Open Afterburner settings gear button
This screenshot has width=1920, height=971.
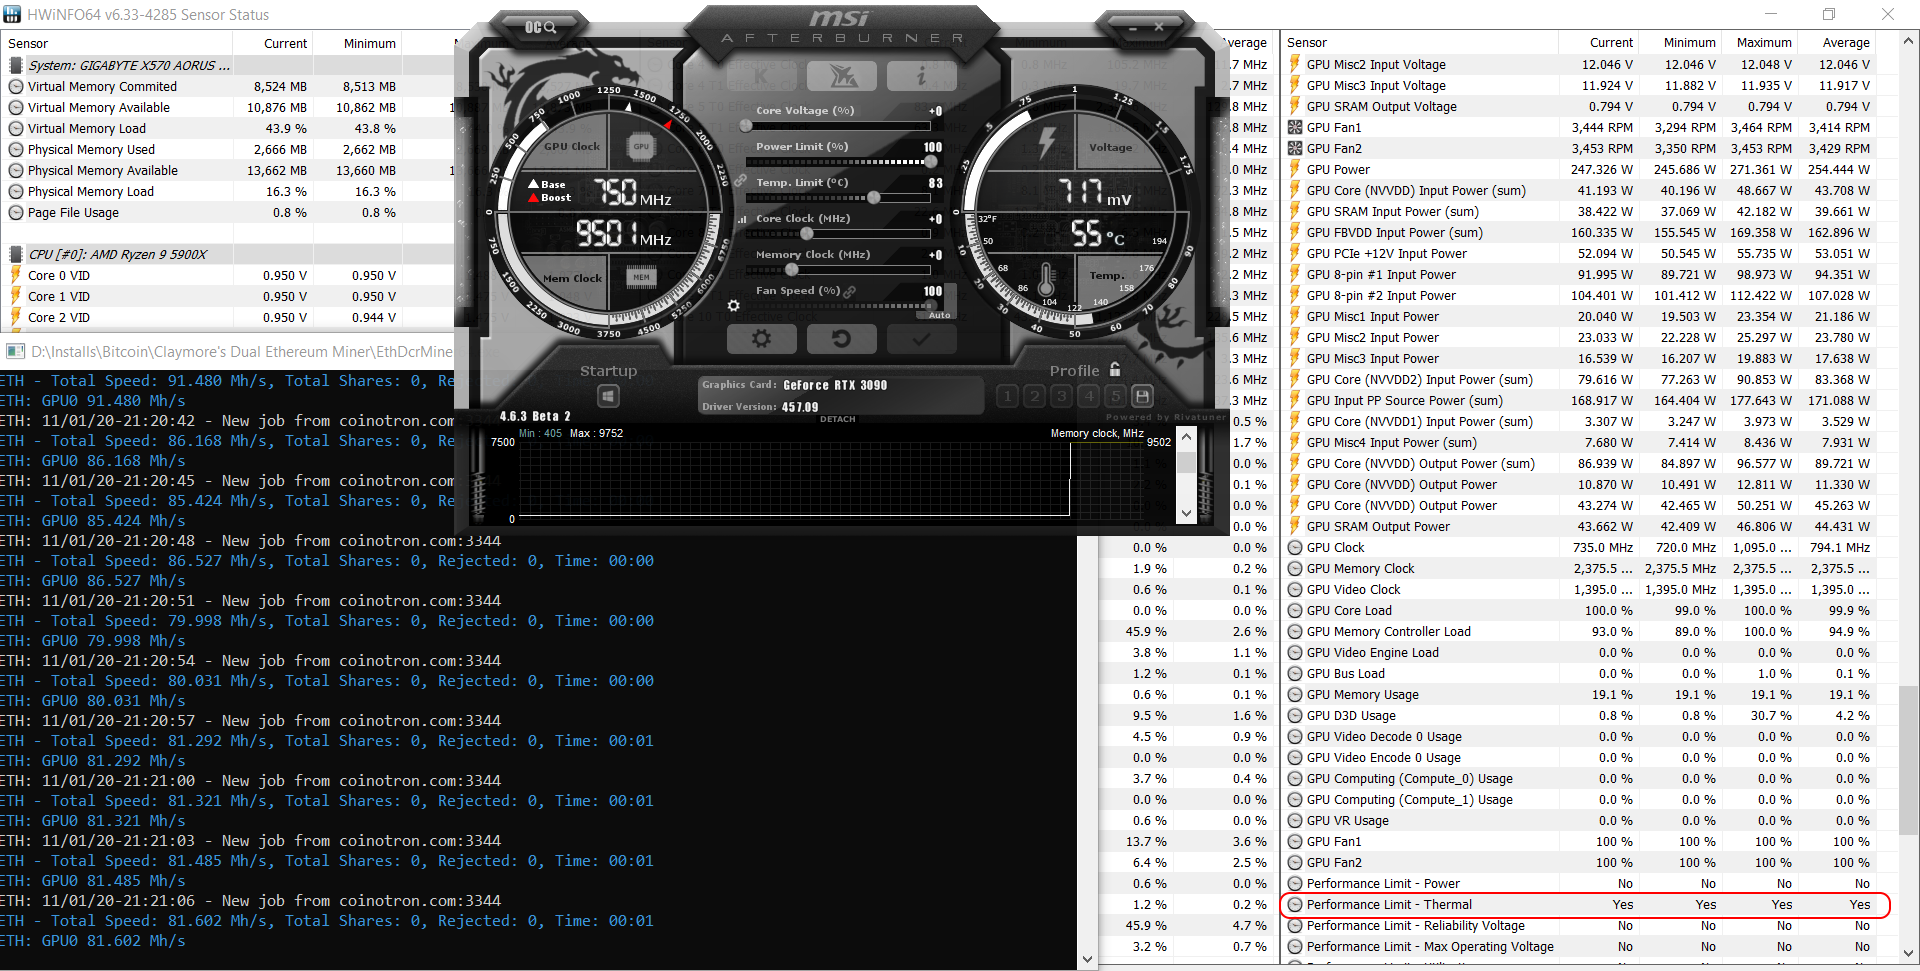(x=762, y=339)
